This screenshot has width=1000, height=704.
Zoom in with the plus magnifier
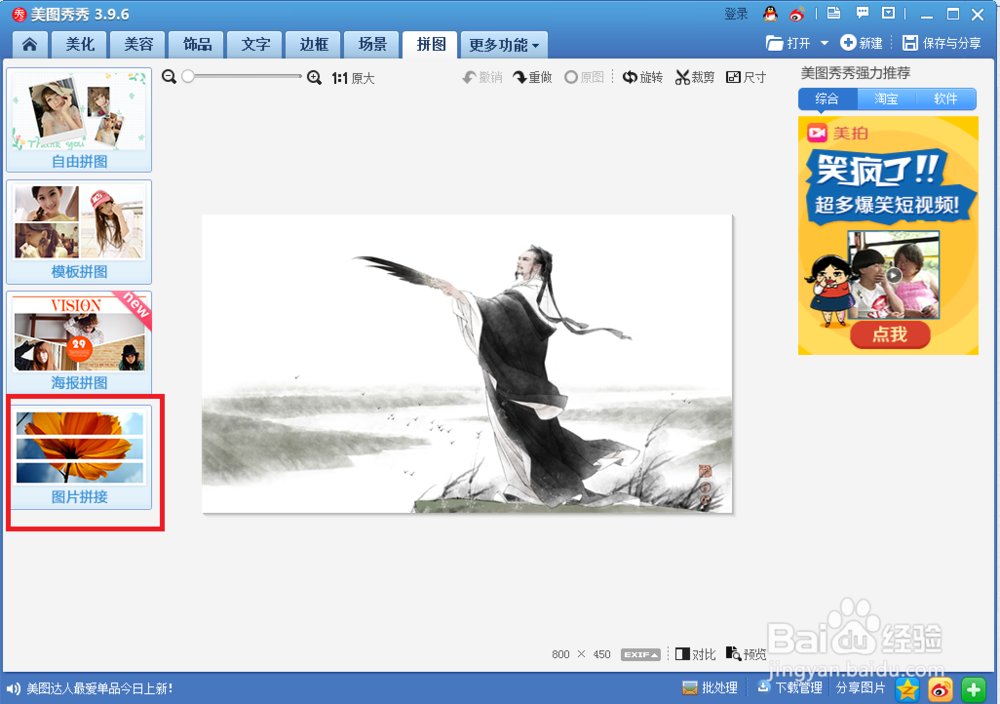(x=314, y=78)
